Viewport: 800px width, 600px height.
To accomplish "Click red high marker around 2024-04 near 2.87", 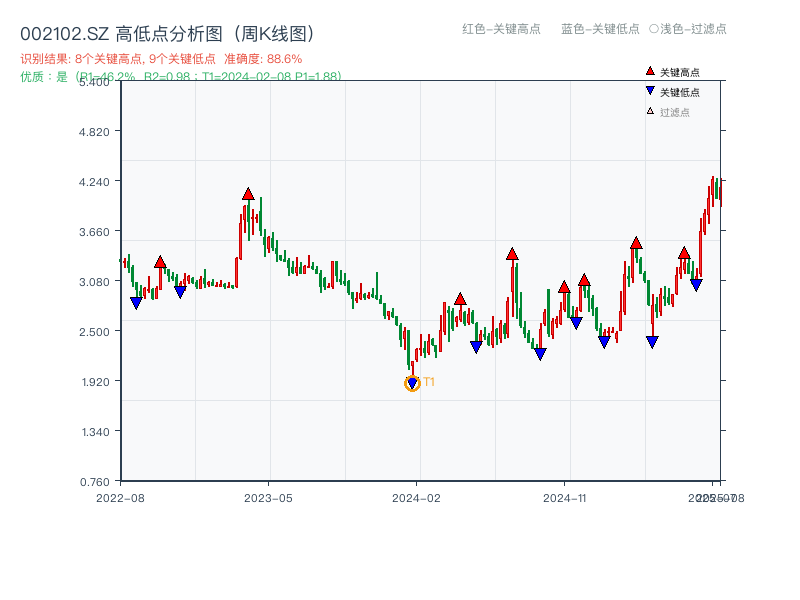I will pos(460,299).
